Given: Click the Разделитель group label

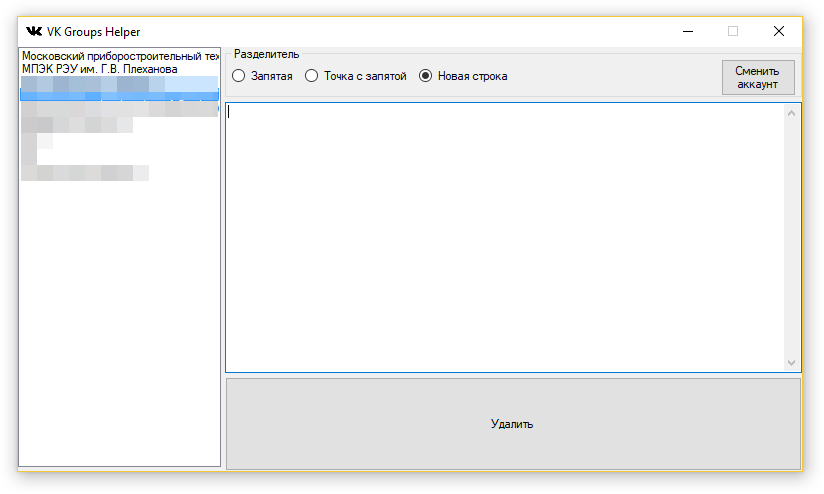Looking at the screenshot, I should [266, 54].
